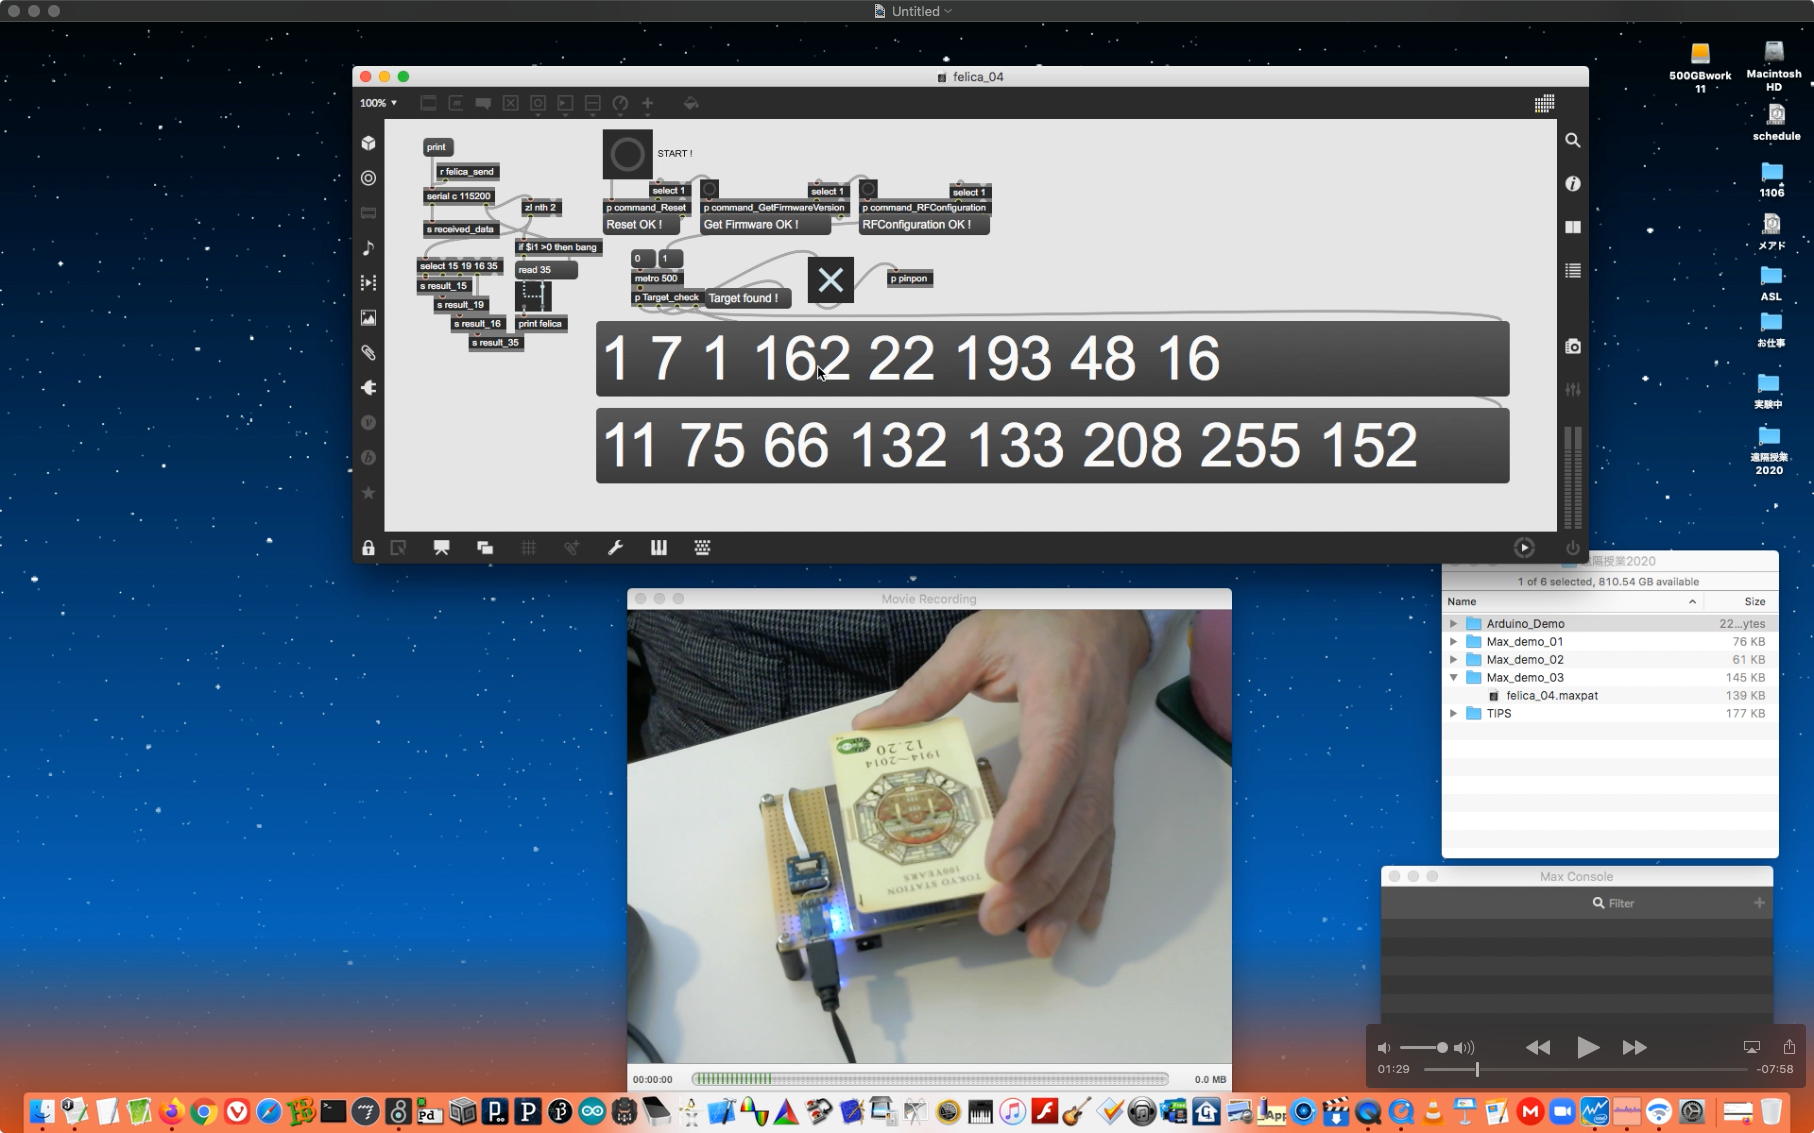Add a toggle object from top toolbar

tap(510, 103)
